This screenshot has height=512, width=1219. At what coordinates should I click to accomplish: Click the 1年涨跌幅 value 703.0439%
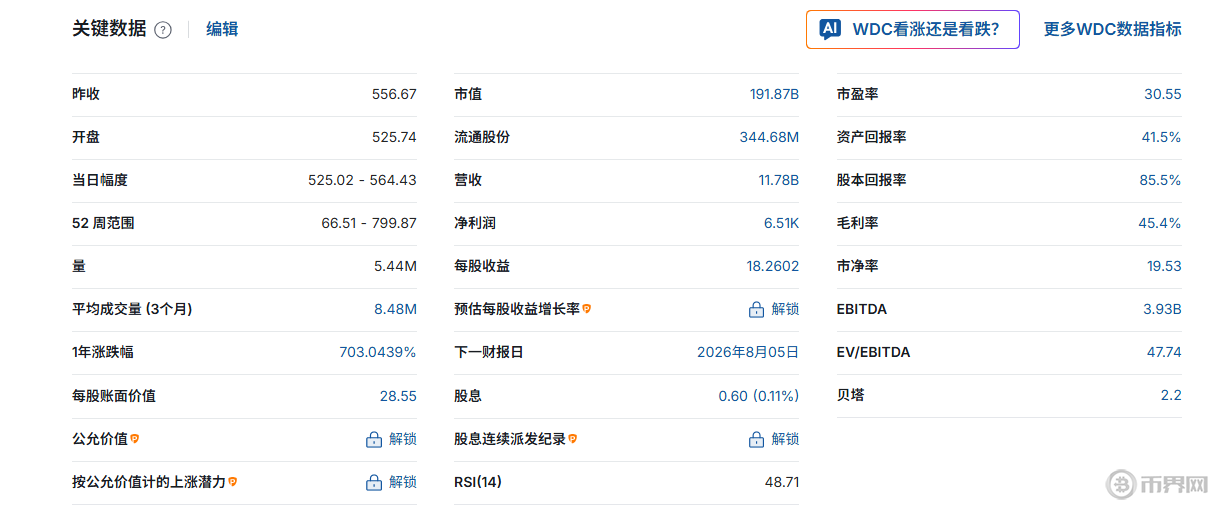pos(378,352)
